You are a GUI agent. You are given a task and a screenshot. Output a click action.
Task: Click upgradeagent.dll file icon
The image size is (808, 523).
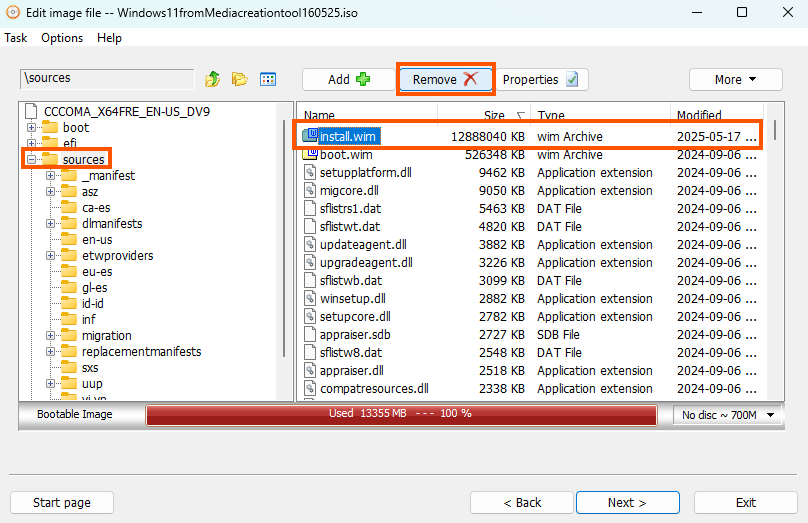(x=310, y=262)
